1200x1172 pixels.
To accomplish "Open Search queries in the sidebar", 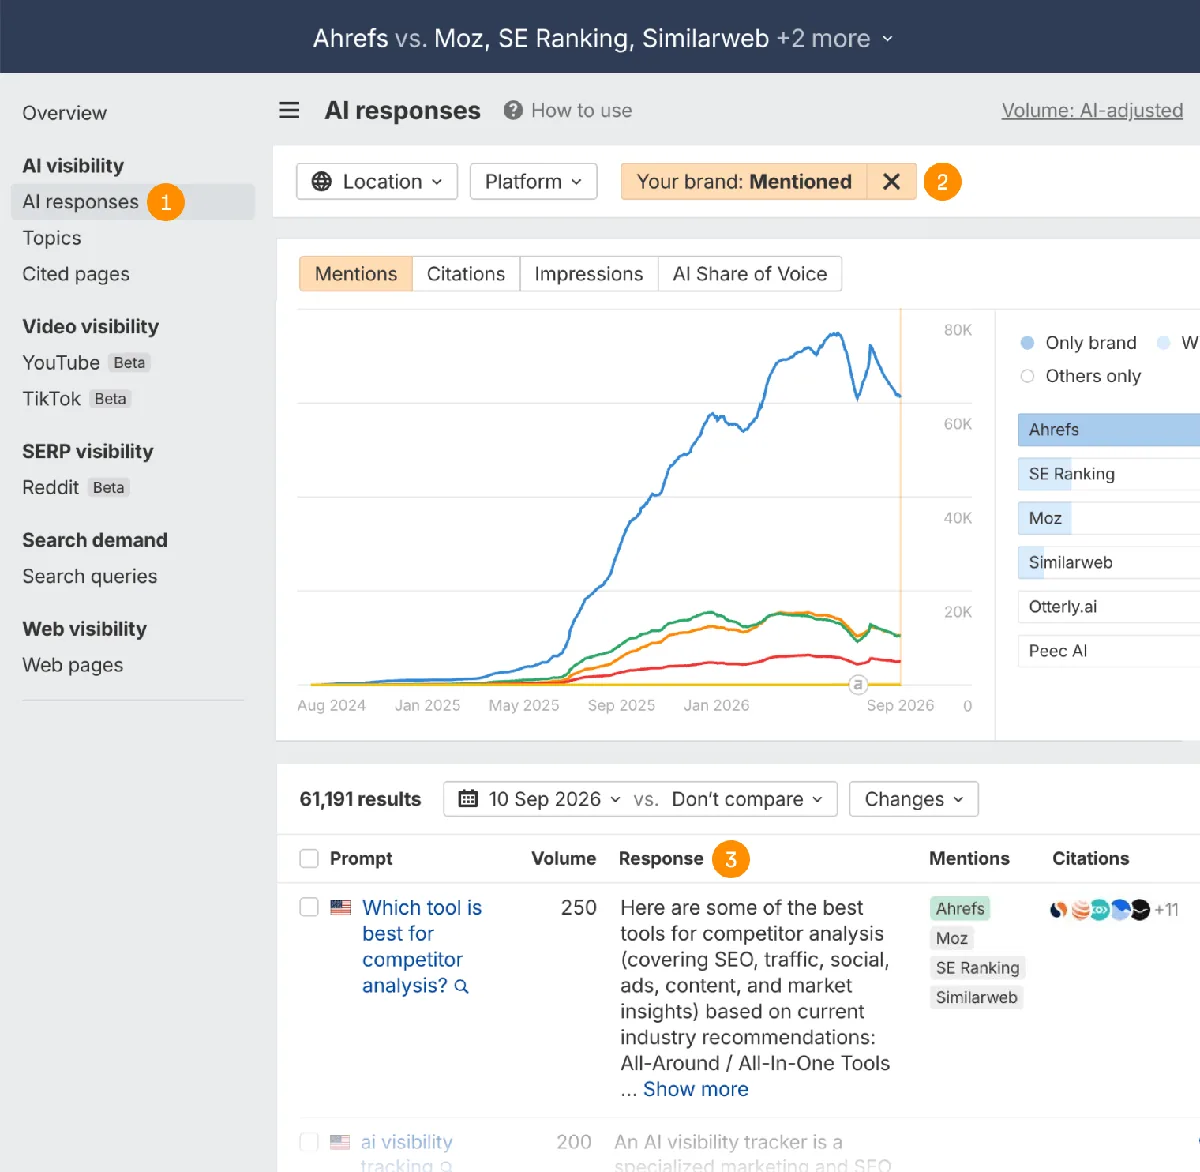I will [x=90, y=577].
